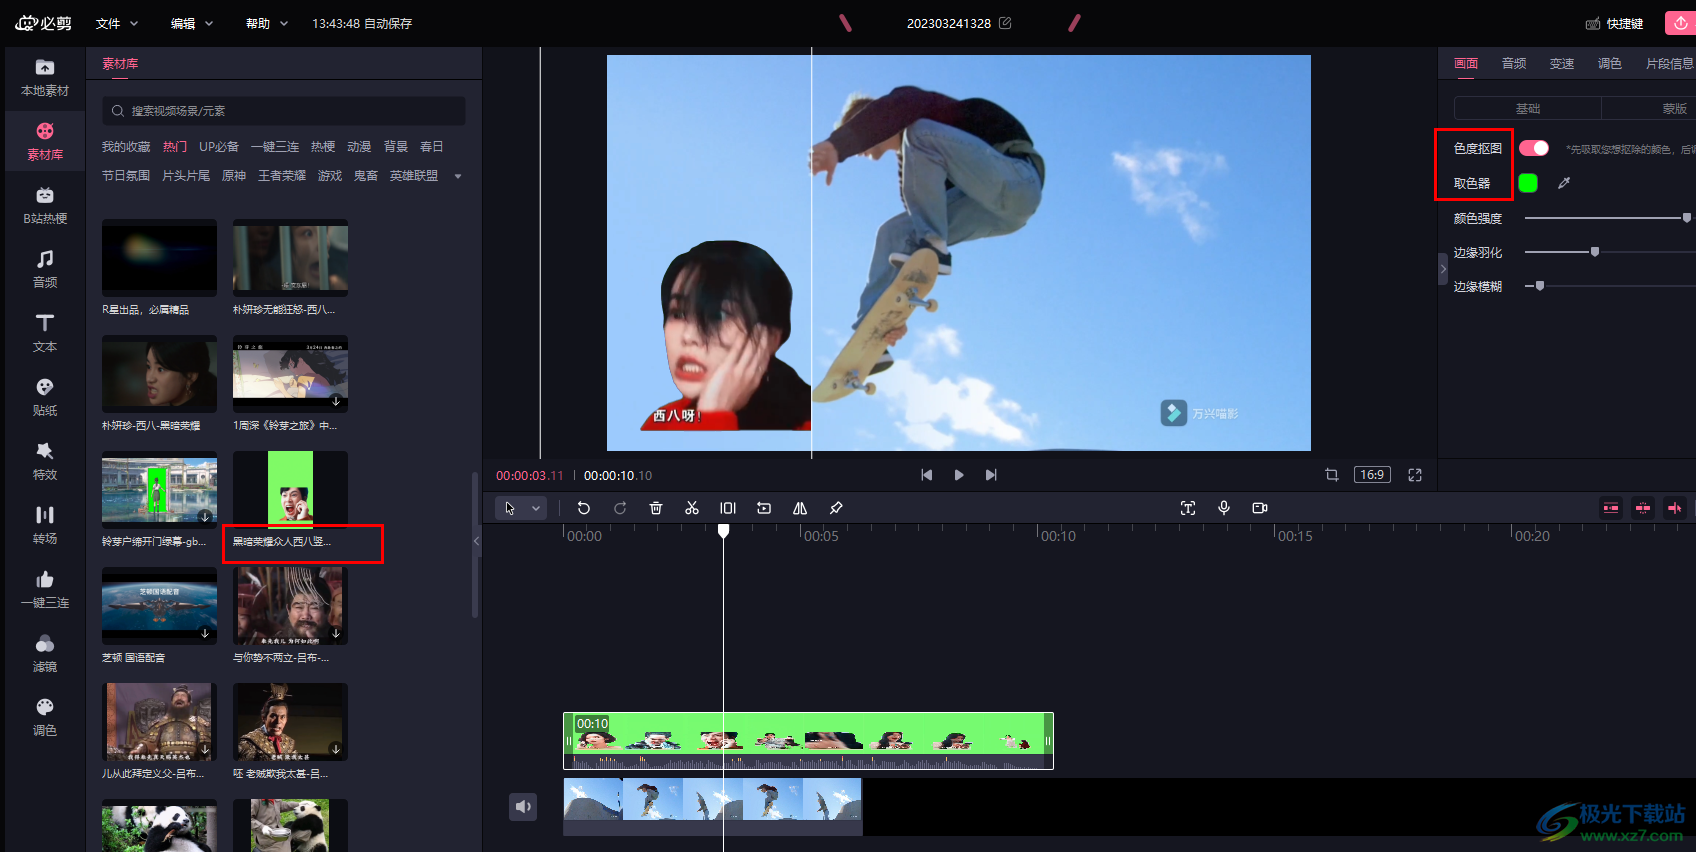
Task: Open the 文本 text sidebar section
Action: click(45, 334)
